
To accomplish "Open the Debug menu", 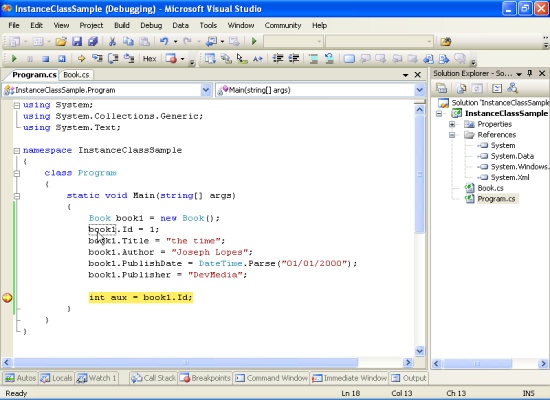I will coord(151,25).
